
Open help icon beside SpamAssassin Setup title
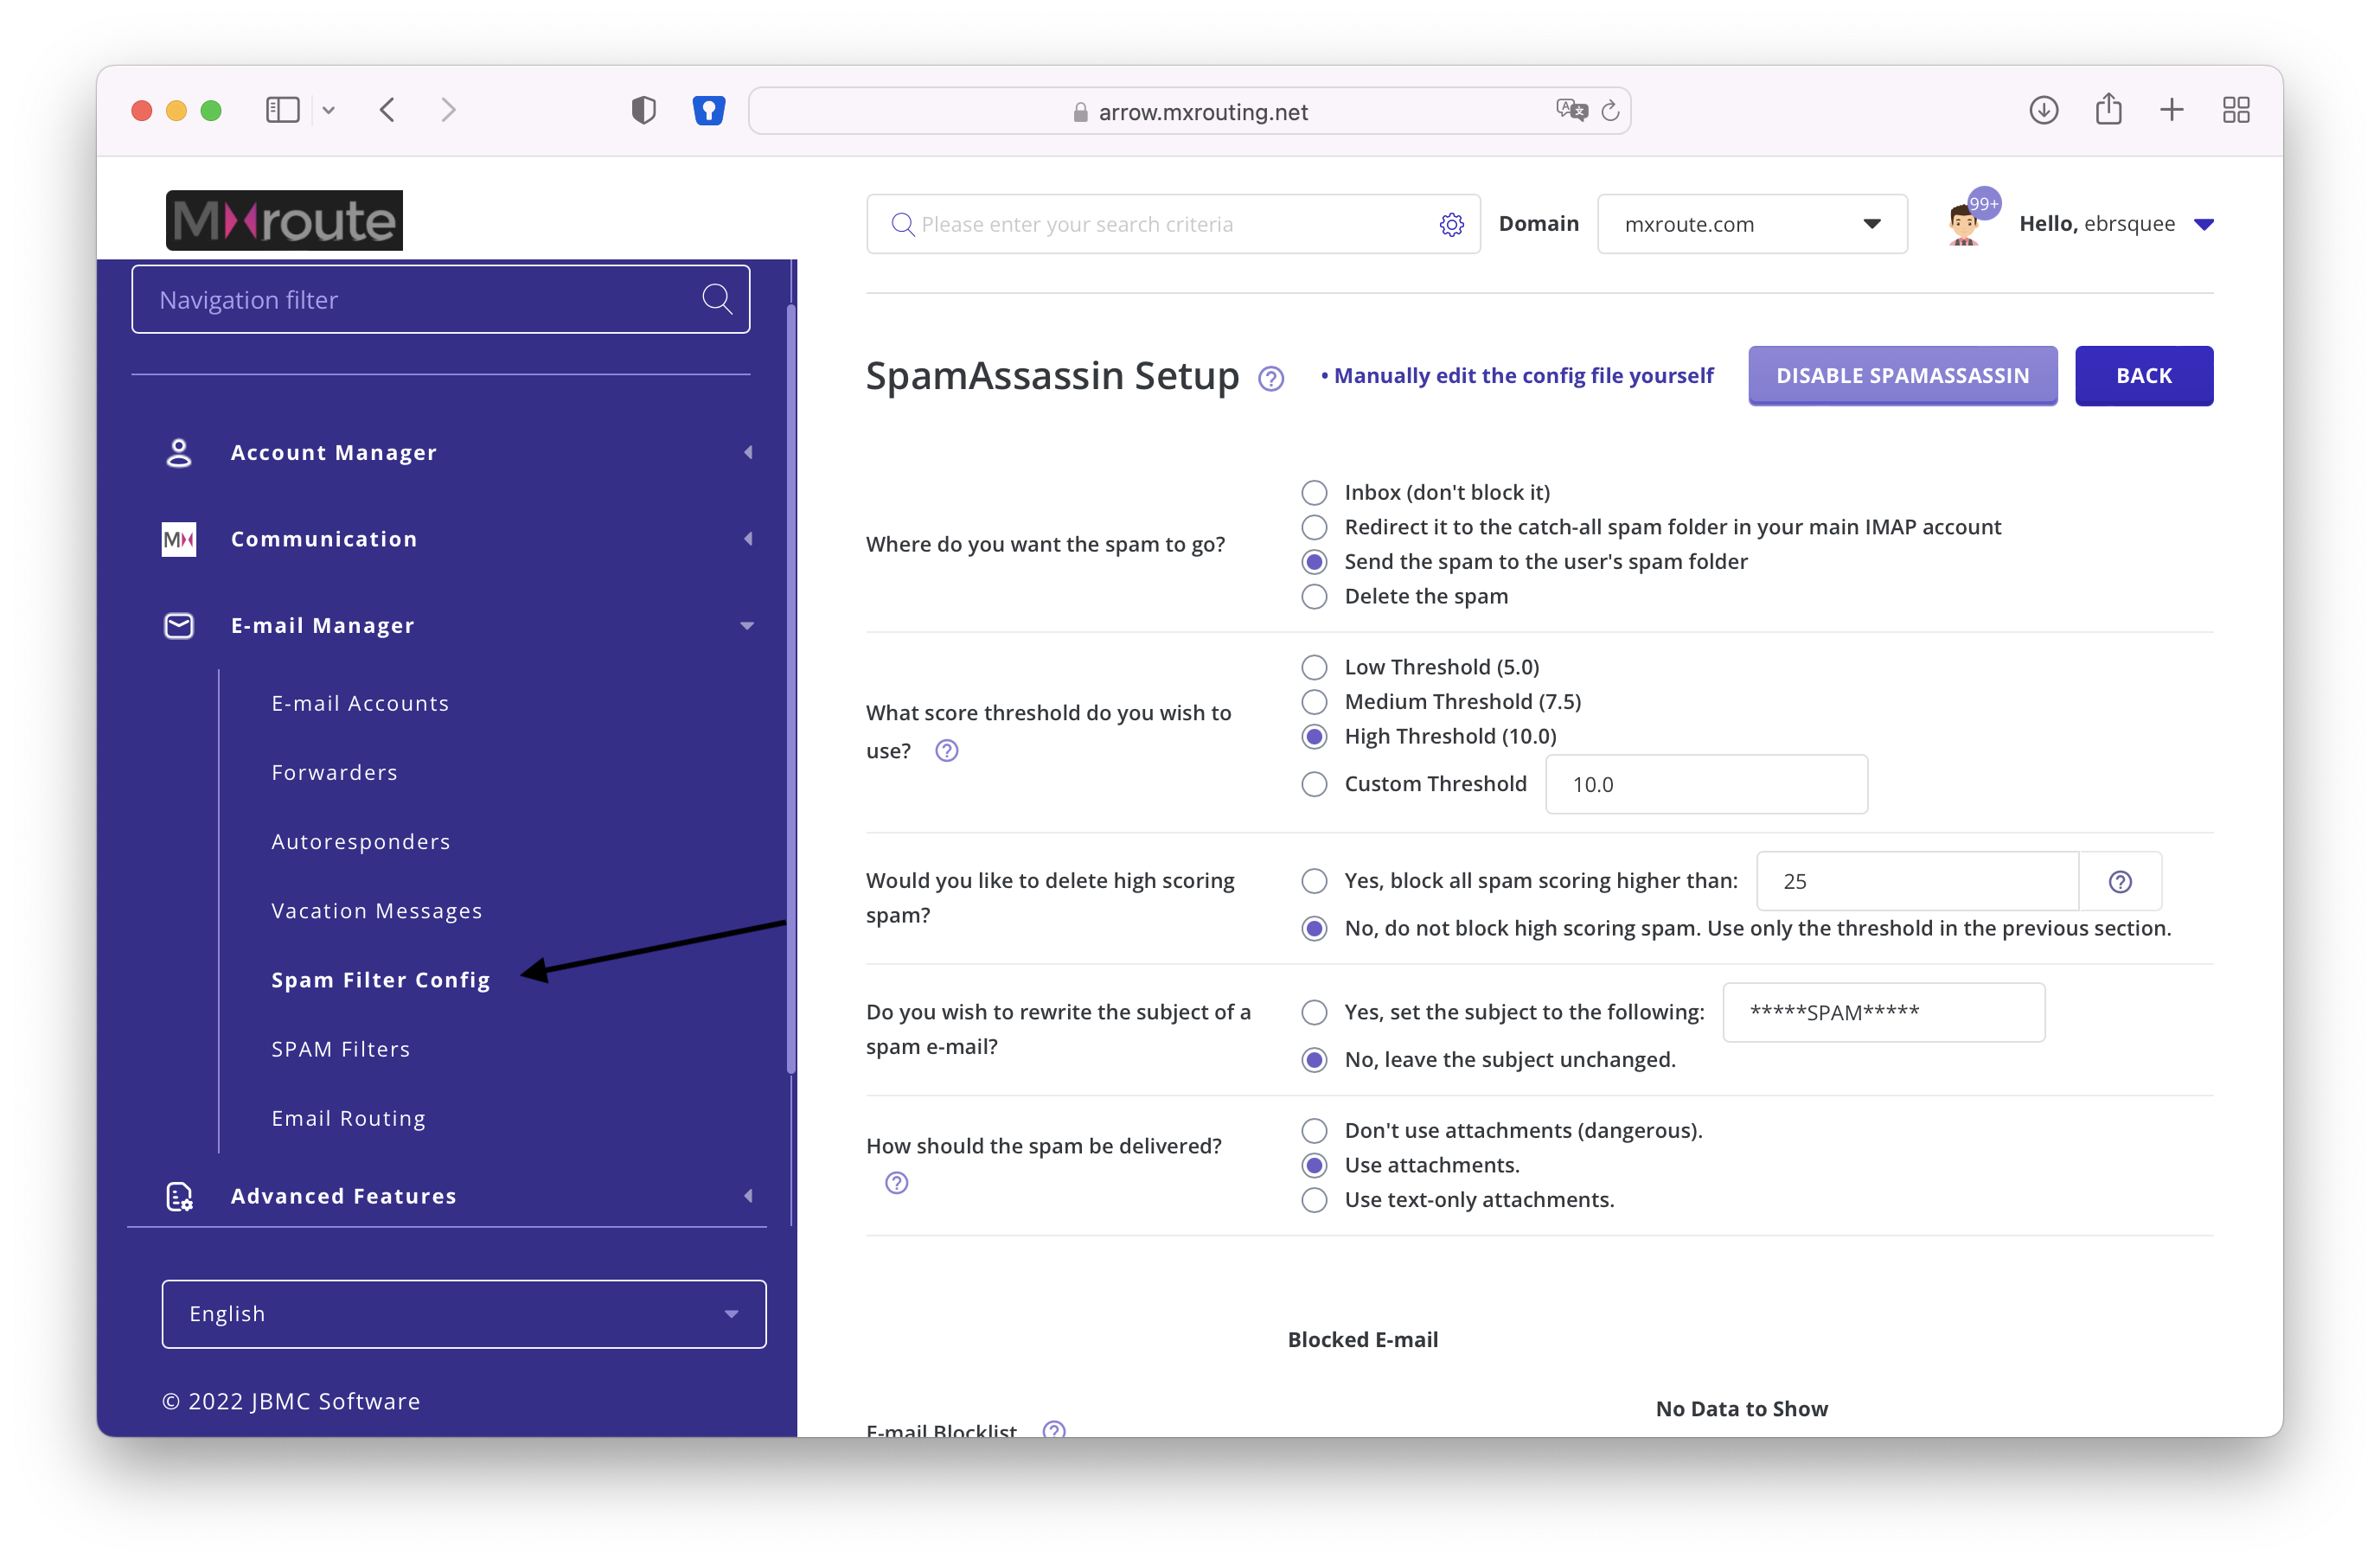pyautogui.click(x=1270, y=378)
